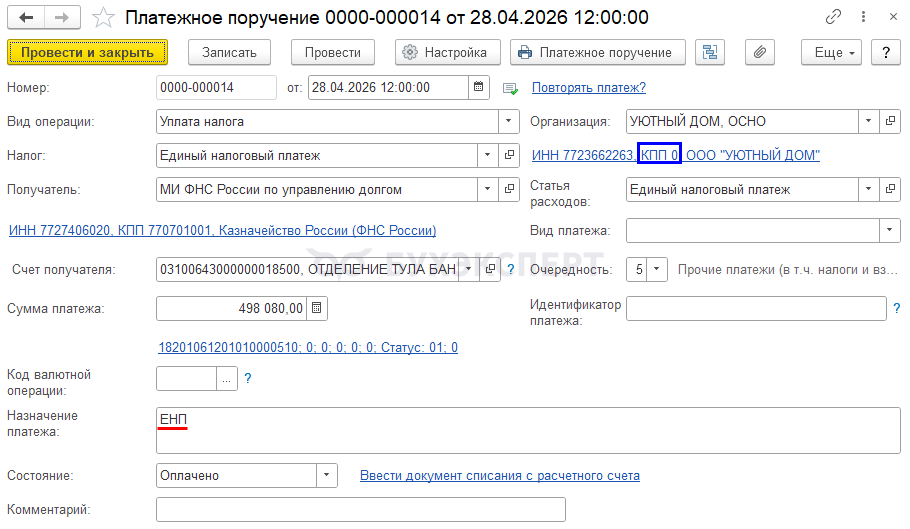Expand the Статья расходов dropdown
The image size is (910, 529).
pyautogui.click(x=869, y=190)
